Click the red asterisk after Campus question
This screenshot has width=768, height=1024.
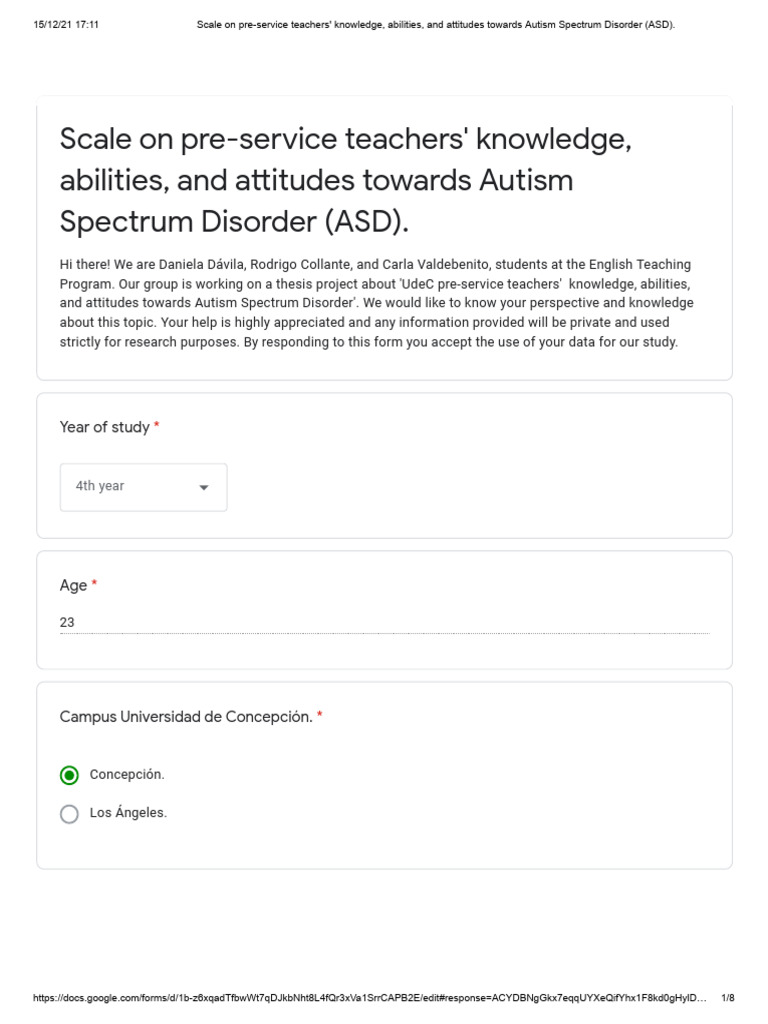pos(320,716)
